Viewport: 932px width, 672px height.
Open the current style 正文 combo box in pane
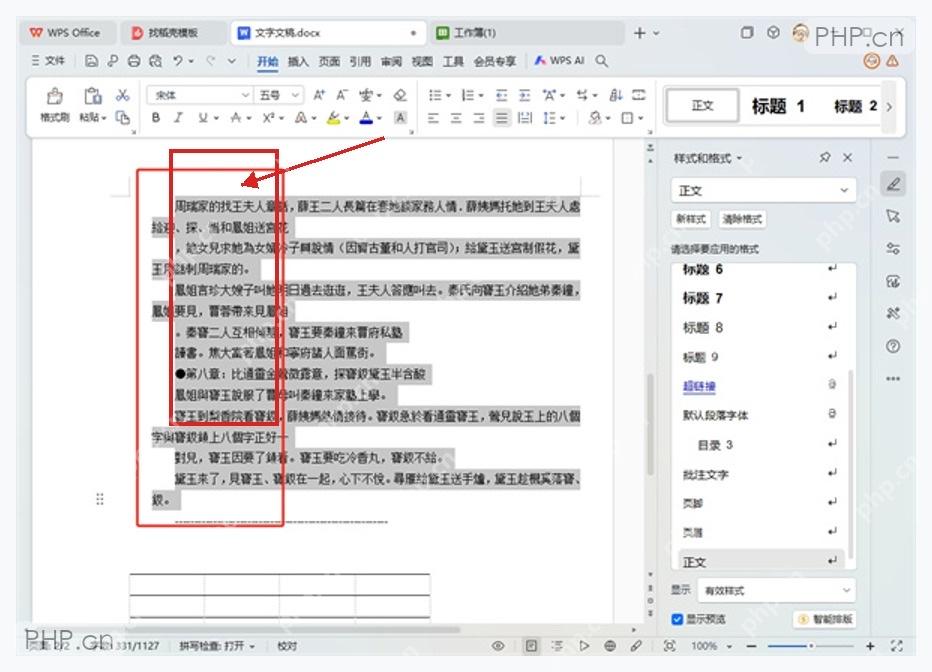(x=763, y=191)
